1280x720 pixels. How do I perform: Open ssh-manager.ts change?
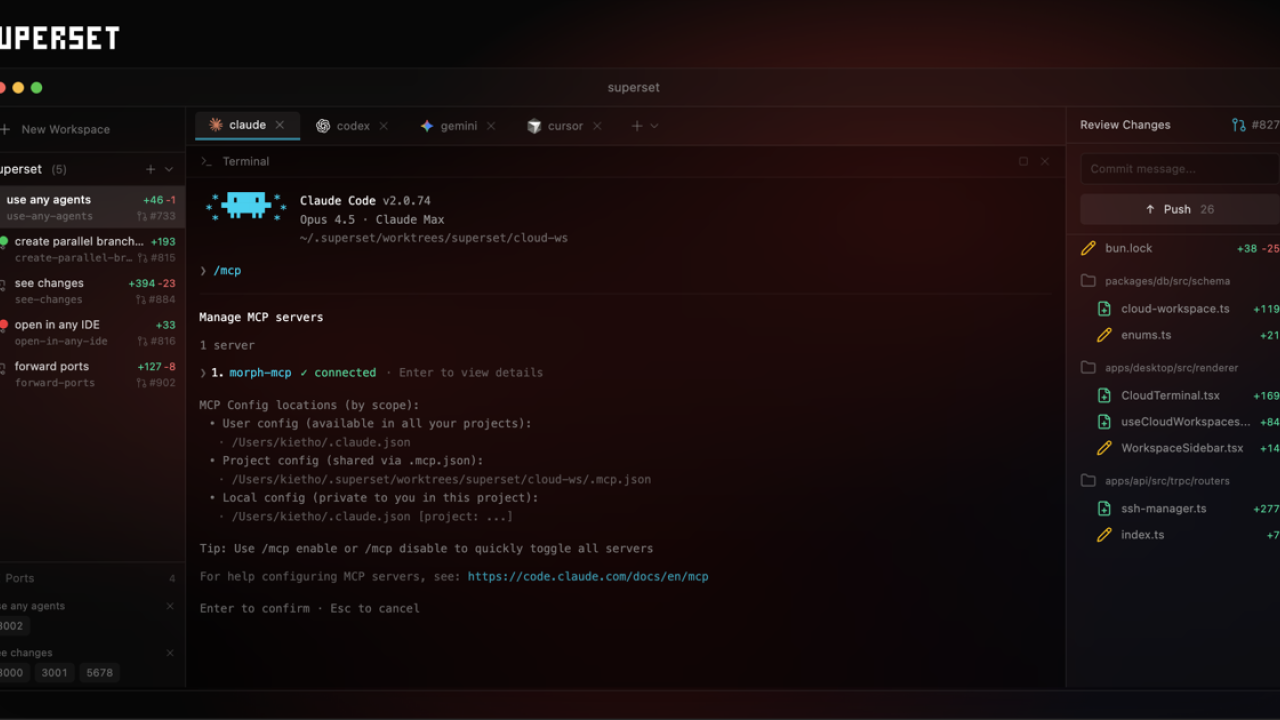pyautogui.click(x=1163, y=509)
